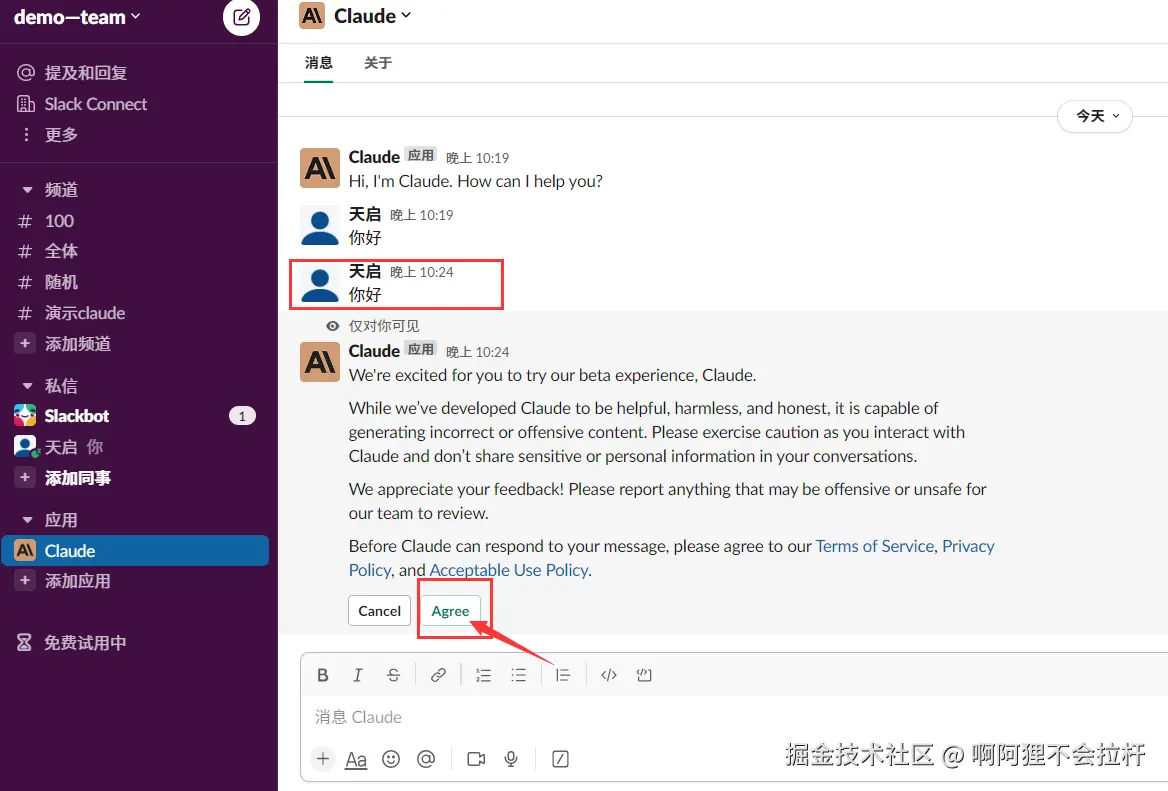Open the Privacy Policy link
Screen dimensions: 1168x791
click(968, 546)
